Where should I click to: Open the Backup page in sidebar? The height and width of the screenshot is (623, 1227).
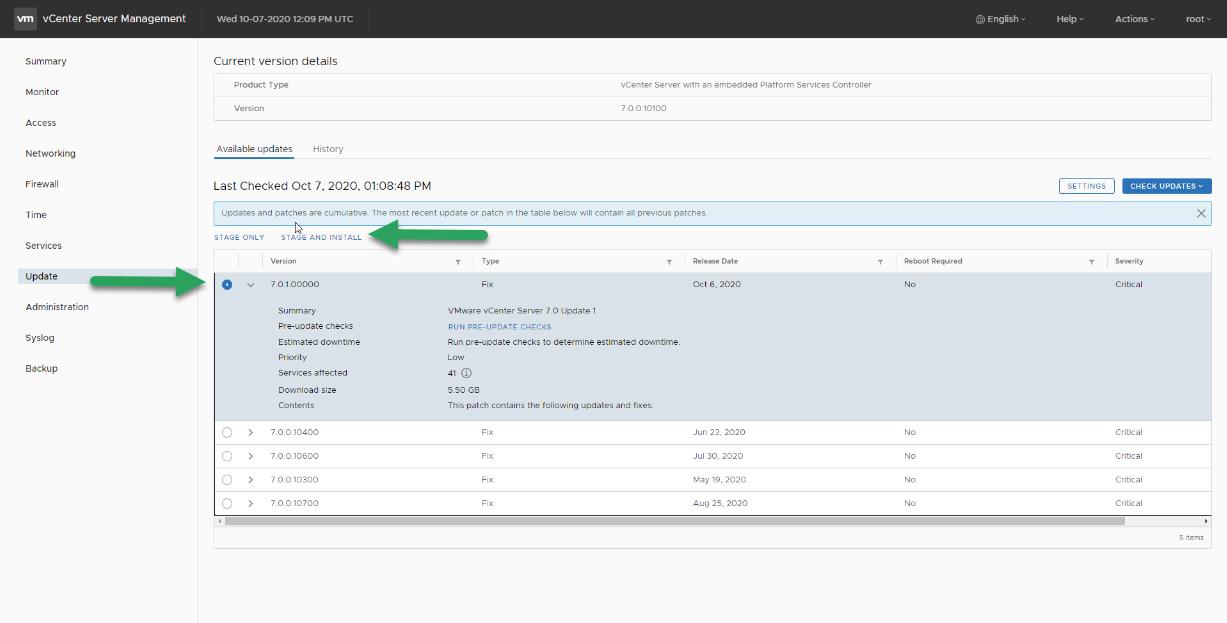point(42,369)
